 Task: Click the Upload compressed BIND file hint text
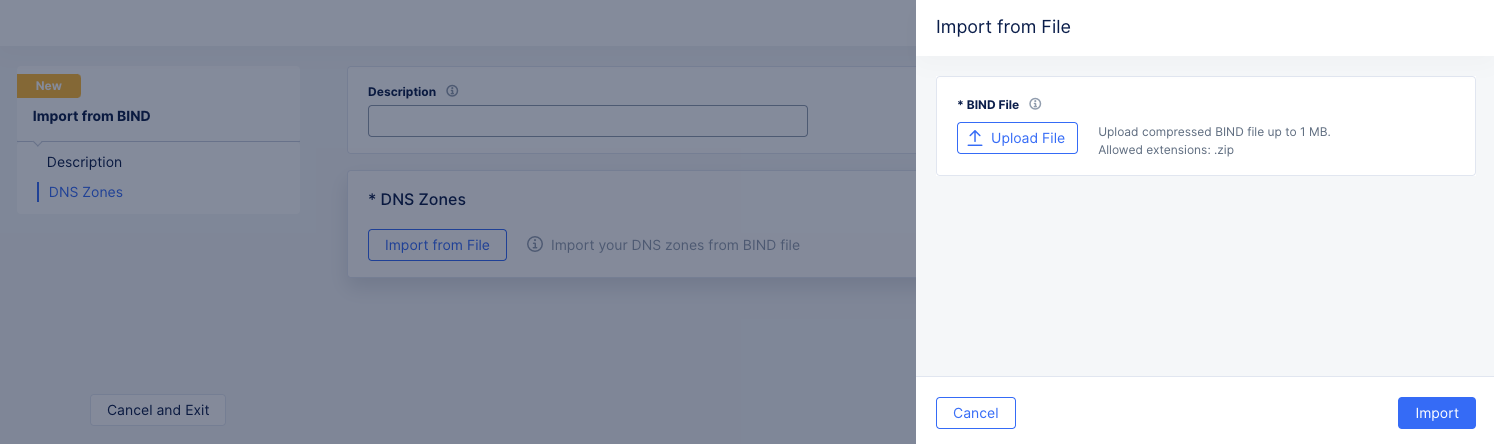(1214, 132)
